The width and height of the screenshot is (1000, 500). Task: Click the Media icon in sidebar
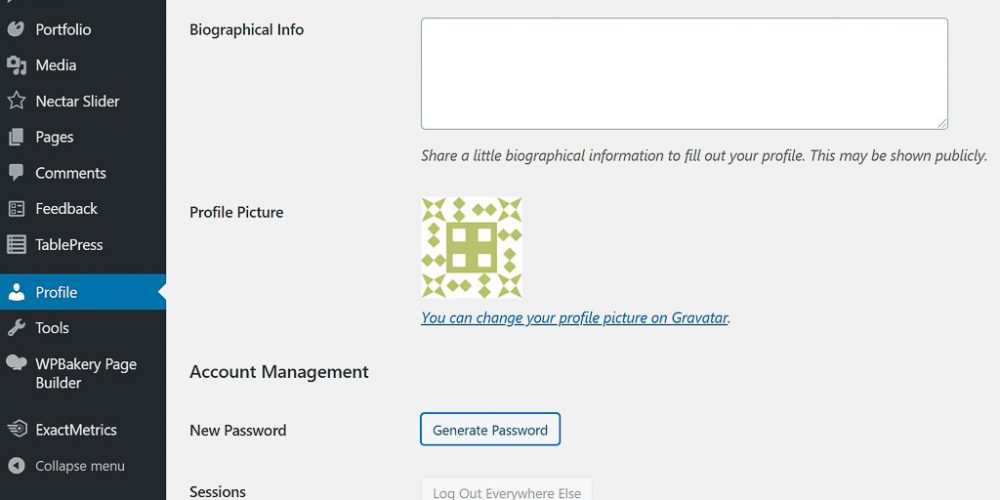point(16,65)
